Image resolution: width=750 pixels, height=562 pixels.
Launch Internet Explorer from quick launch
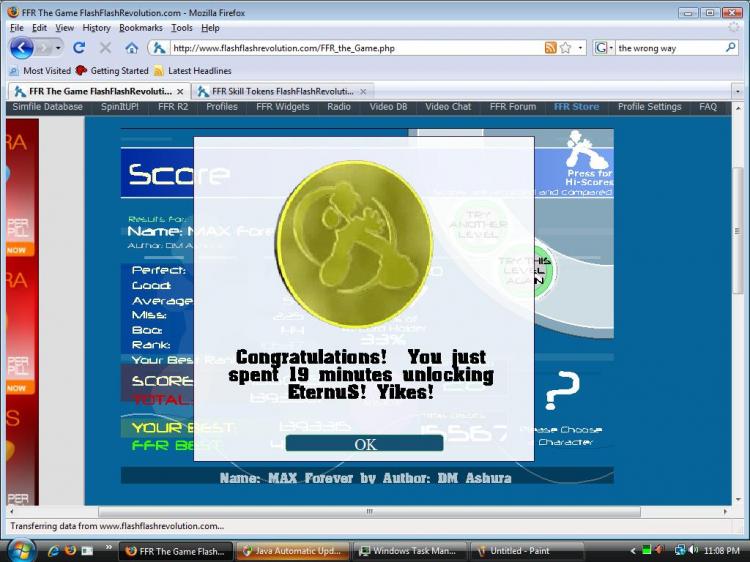54,551
